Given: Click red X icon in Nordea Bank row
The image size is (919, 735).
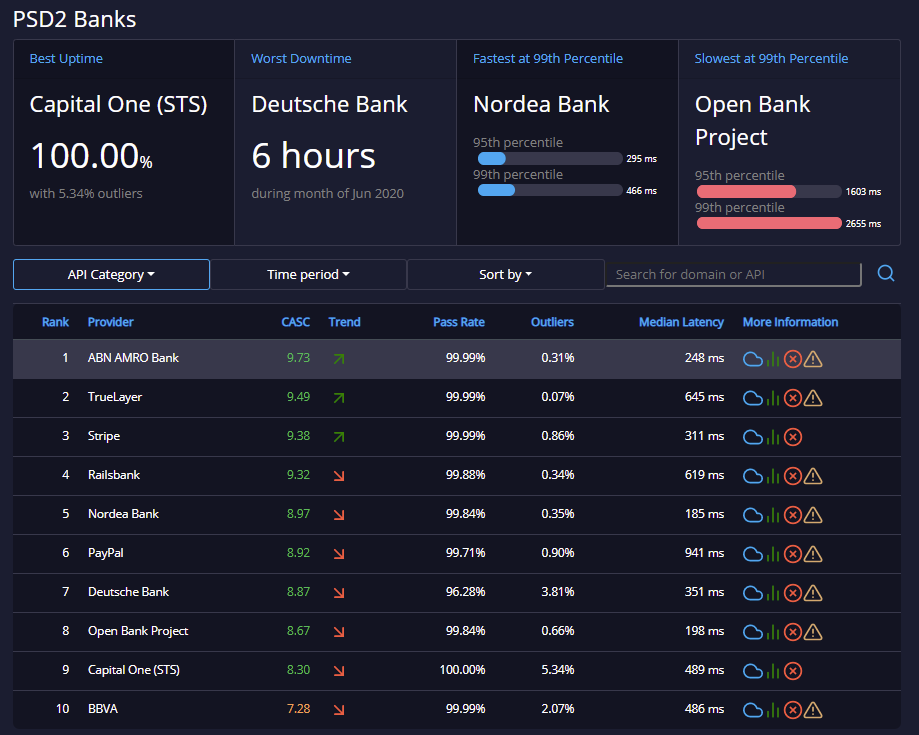Looking at the screenshot, I should [x=793, y=515].
